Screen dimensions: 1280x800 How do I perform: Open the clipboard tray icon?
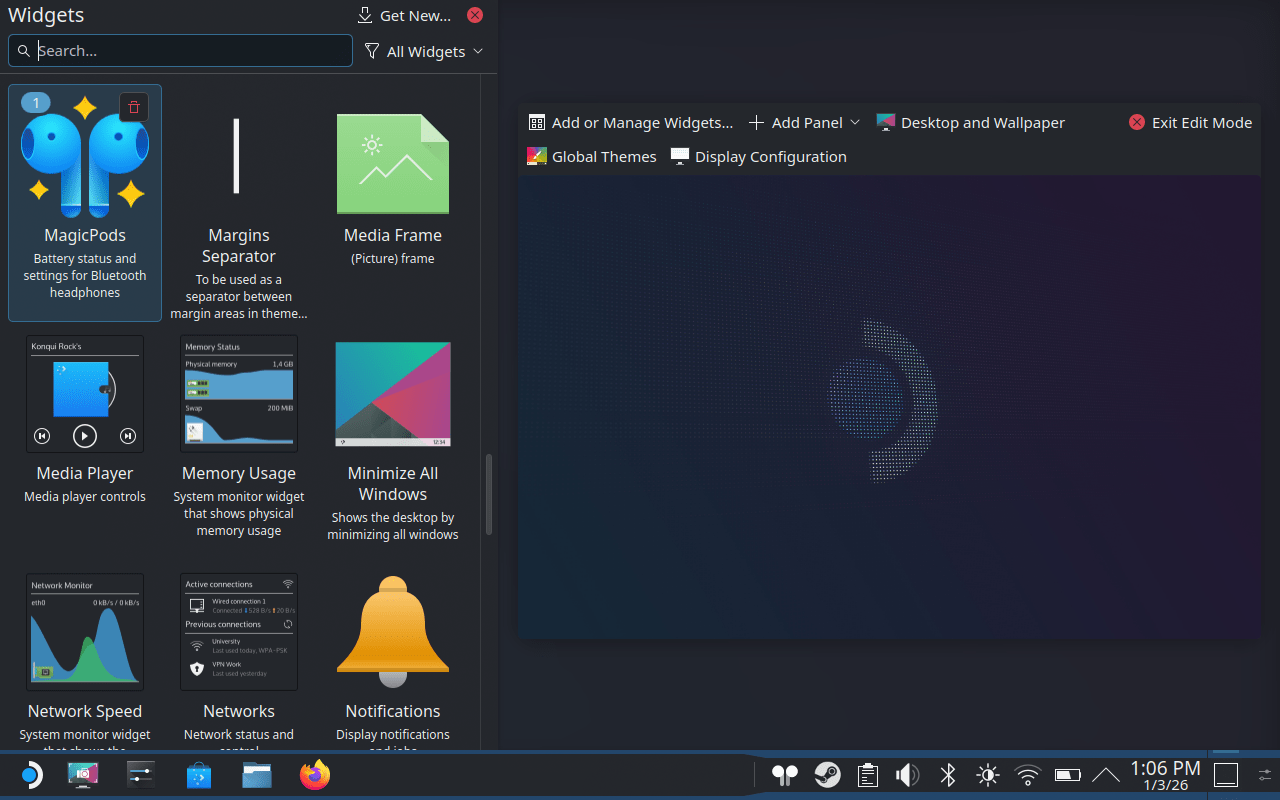tap(867, 775)
